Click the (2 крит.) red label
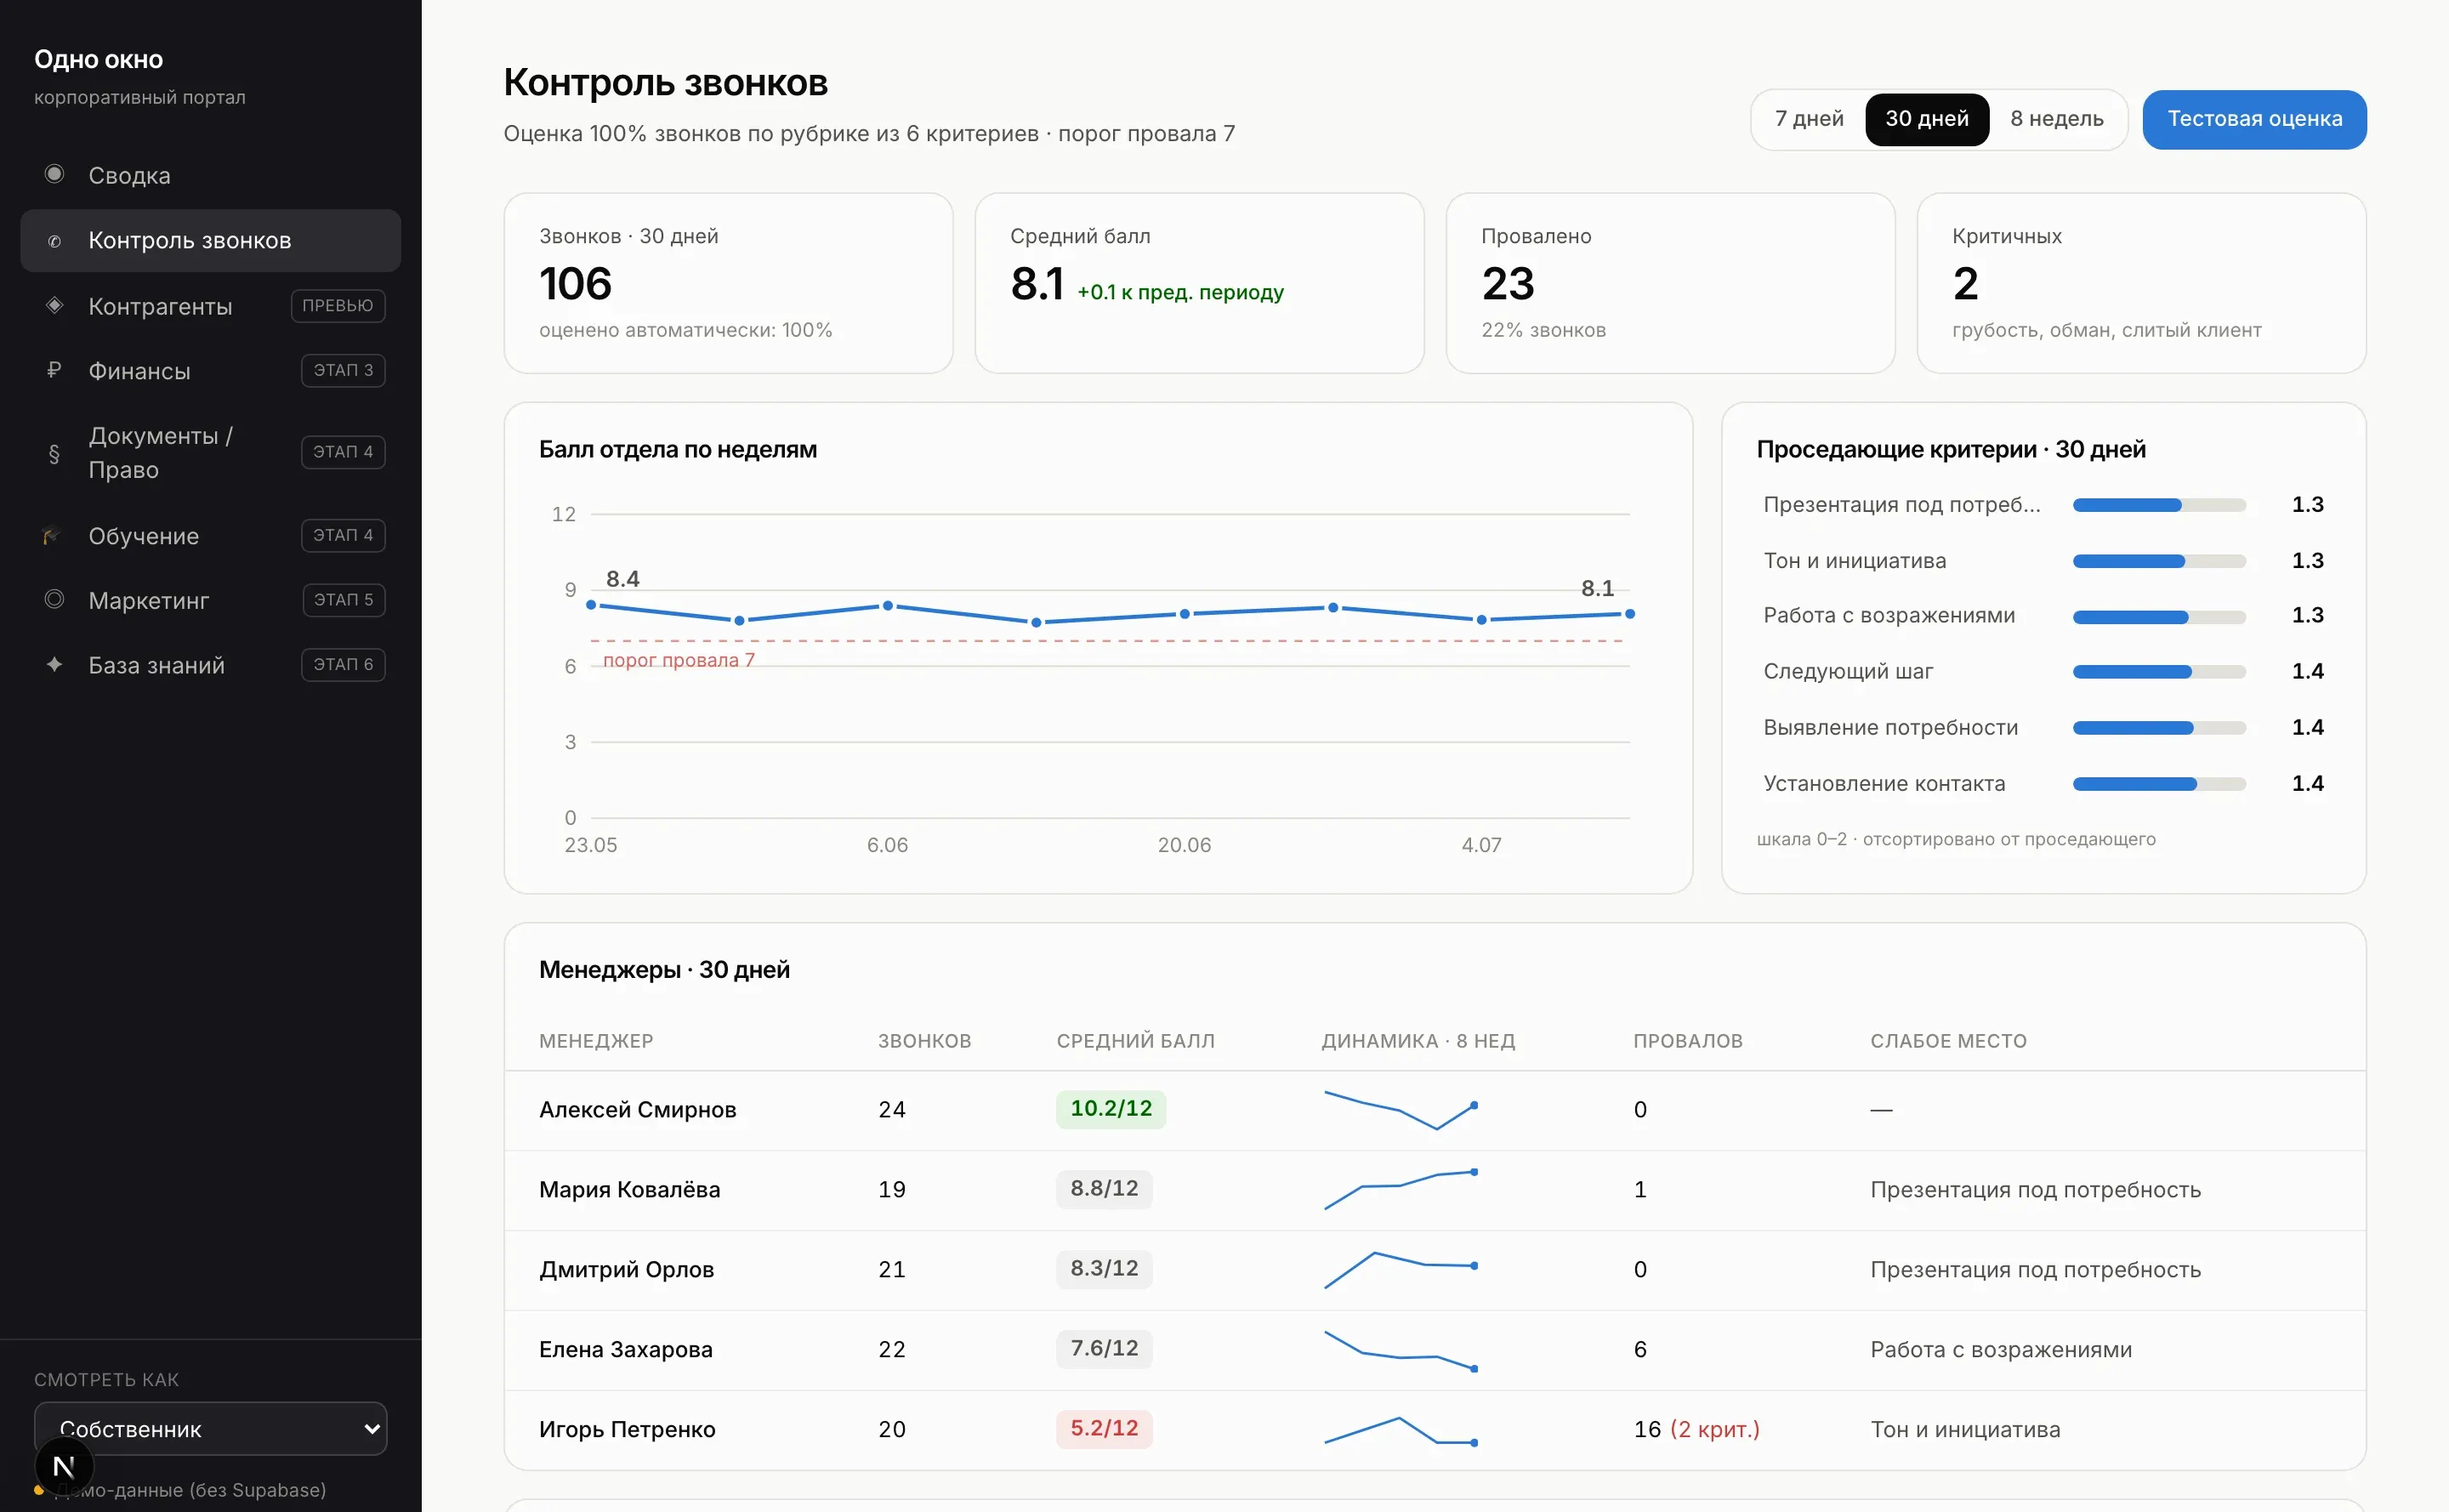The image size is (2449, 1512). point(1714,1430)
